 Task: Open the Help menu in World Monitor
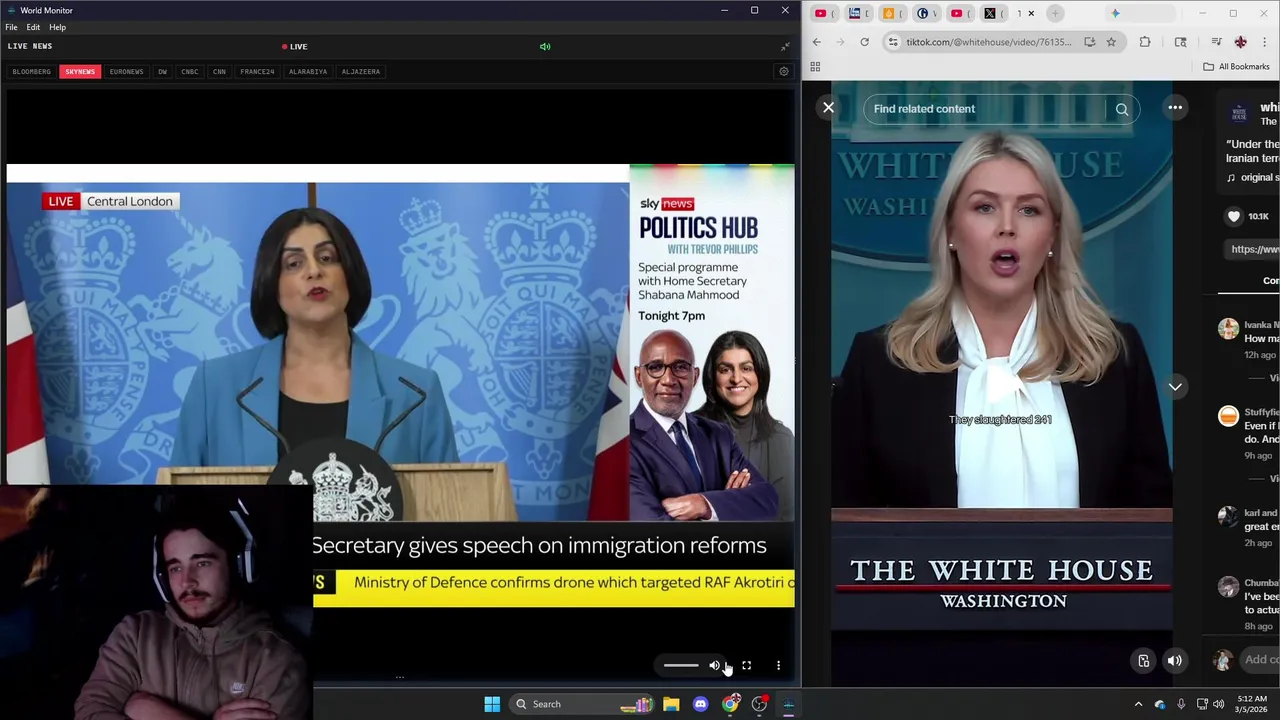(57, 27)
